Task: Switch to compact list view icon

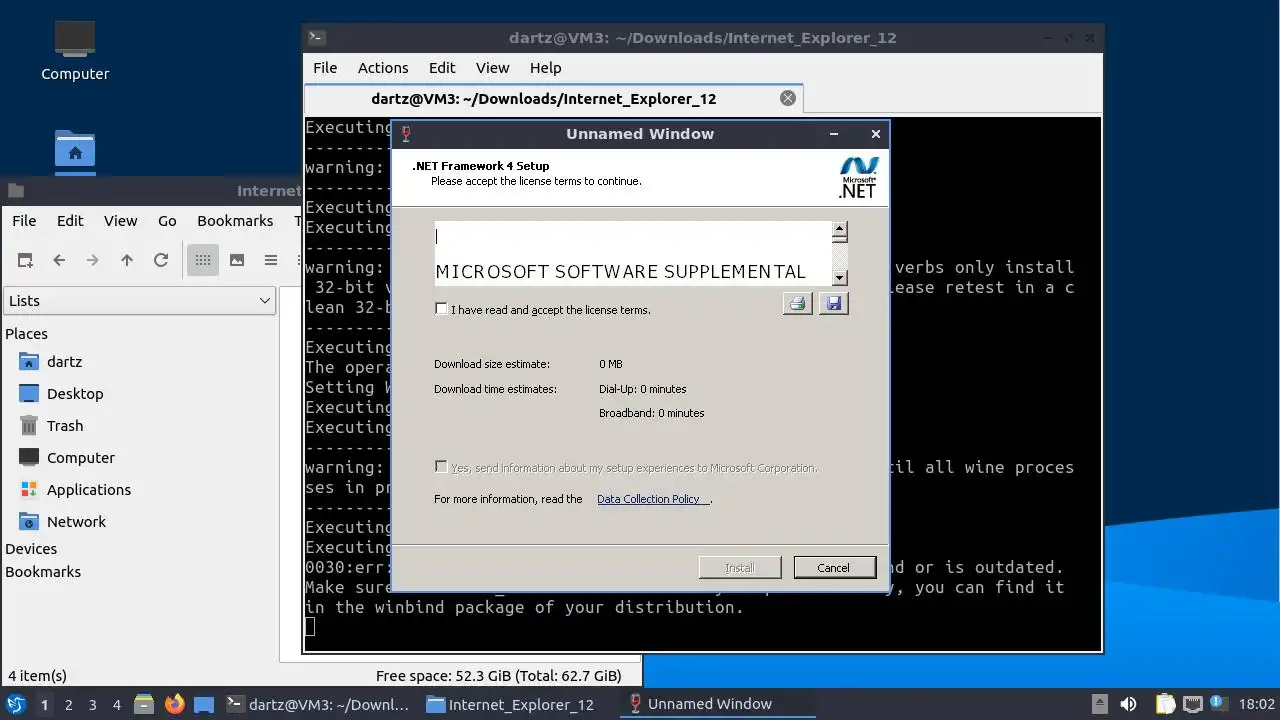Action: [271, 260]
